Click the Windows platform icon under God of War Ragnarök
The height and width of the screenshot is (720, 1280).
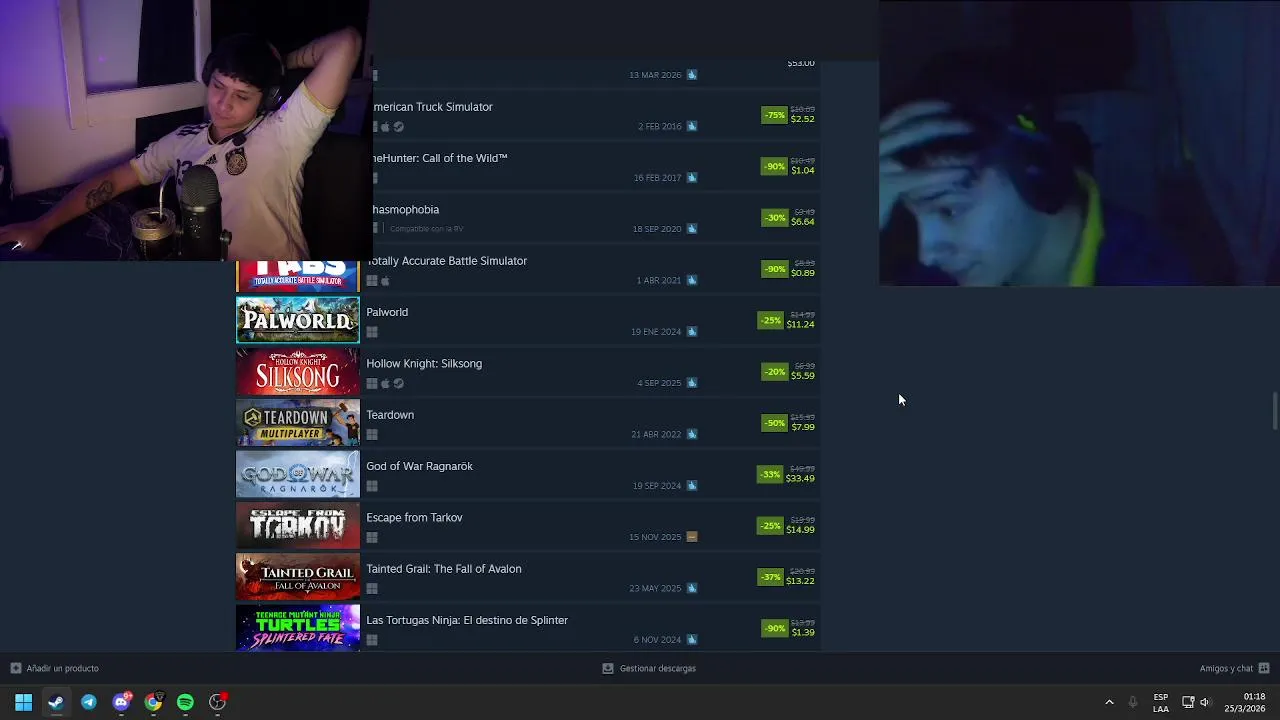tap(372, 486)
